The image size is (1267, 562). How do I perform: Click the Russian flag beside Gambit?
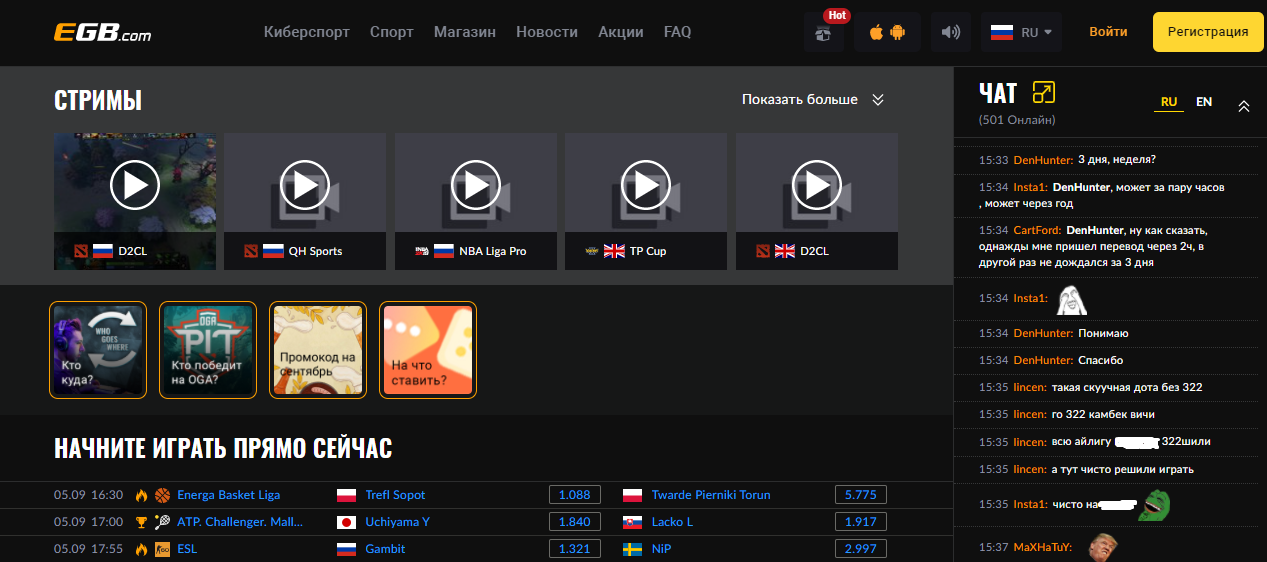point(347,549)
